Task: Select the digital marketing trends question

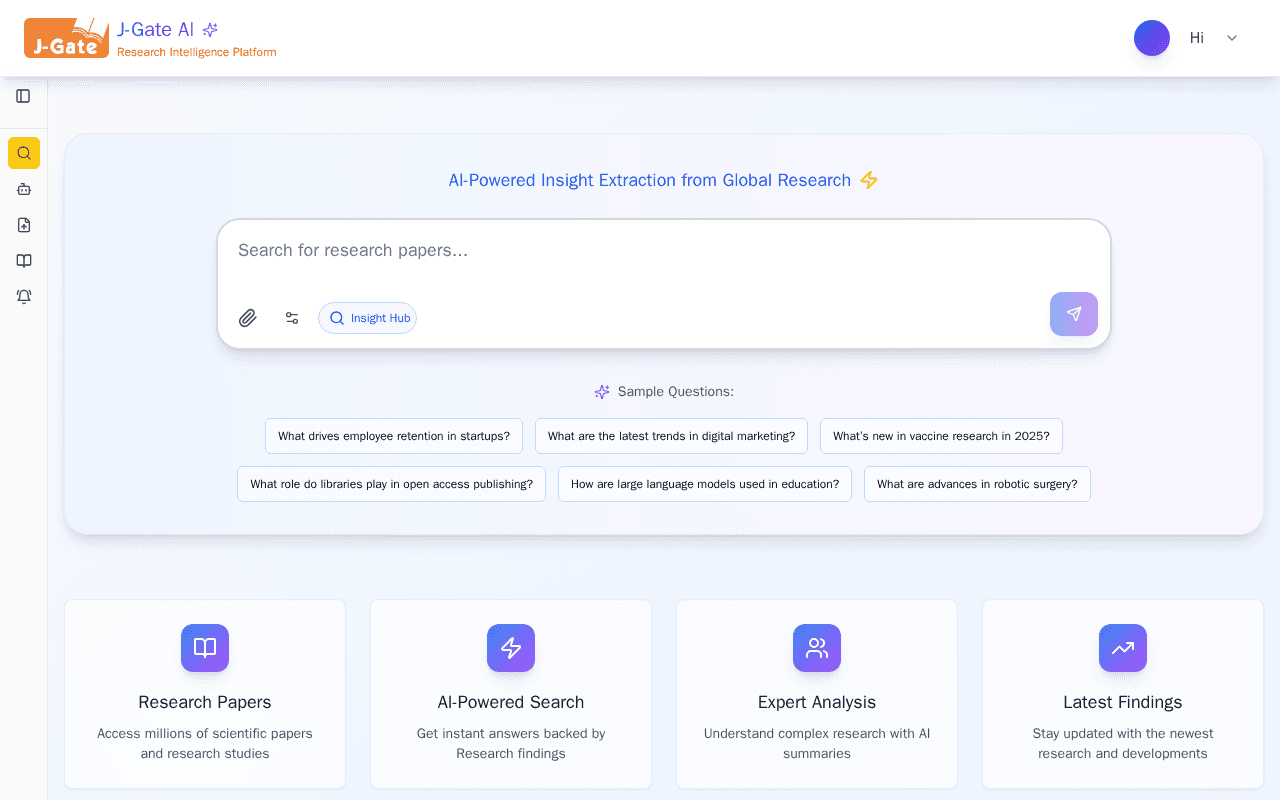Action: point(672,436)
